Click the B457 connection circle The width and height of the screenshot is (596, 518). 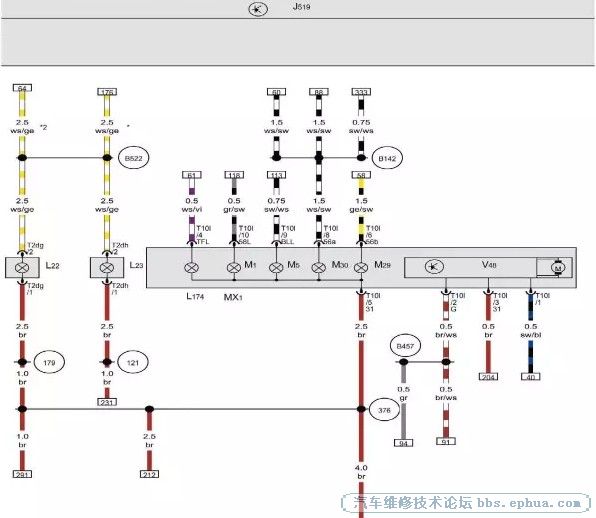tap(405, 346)
